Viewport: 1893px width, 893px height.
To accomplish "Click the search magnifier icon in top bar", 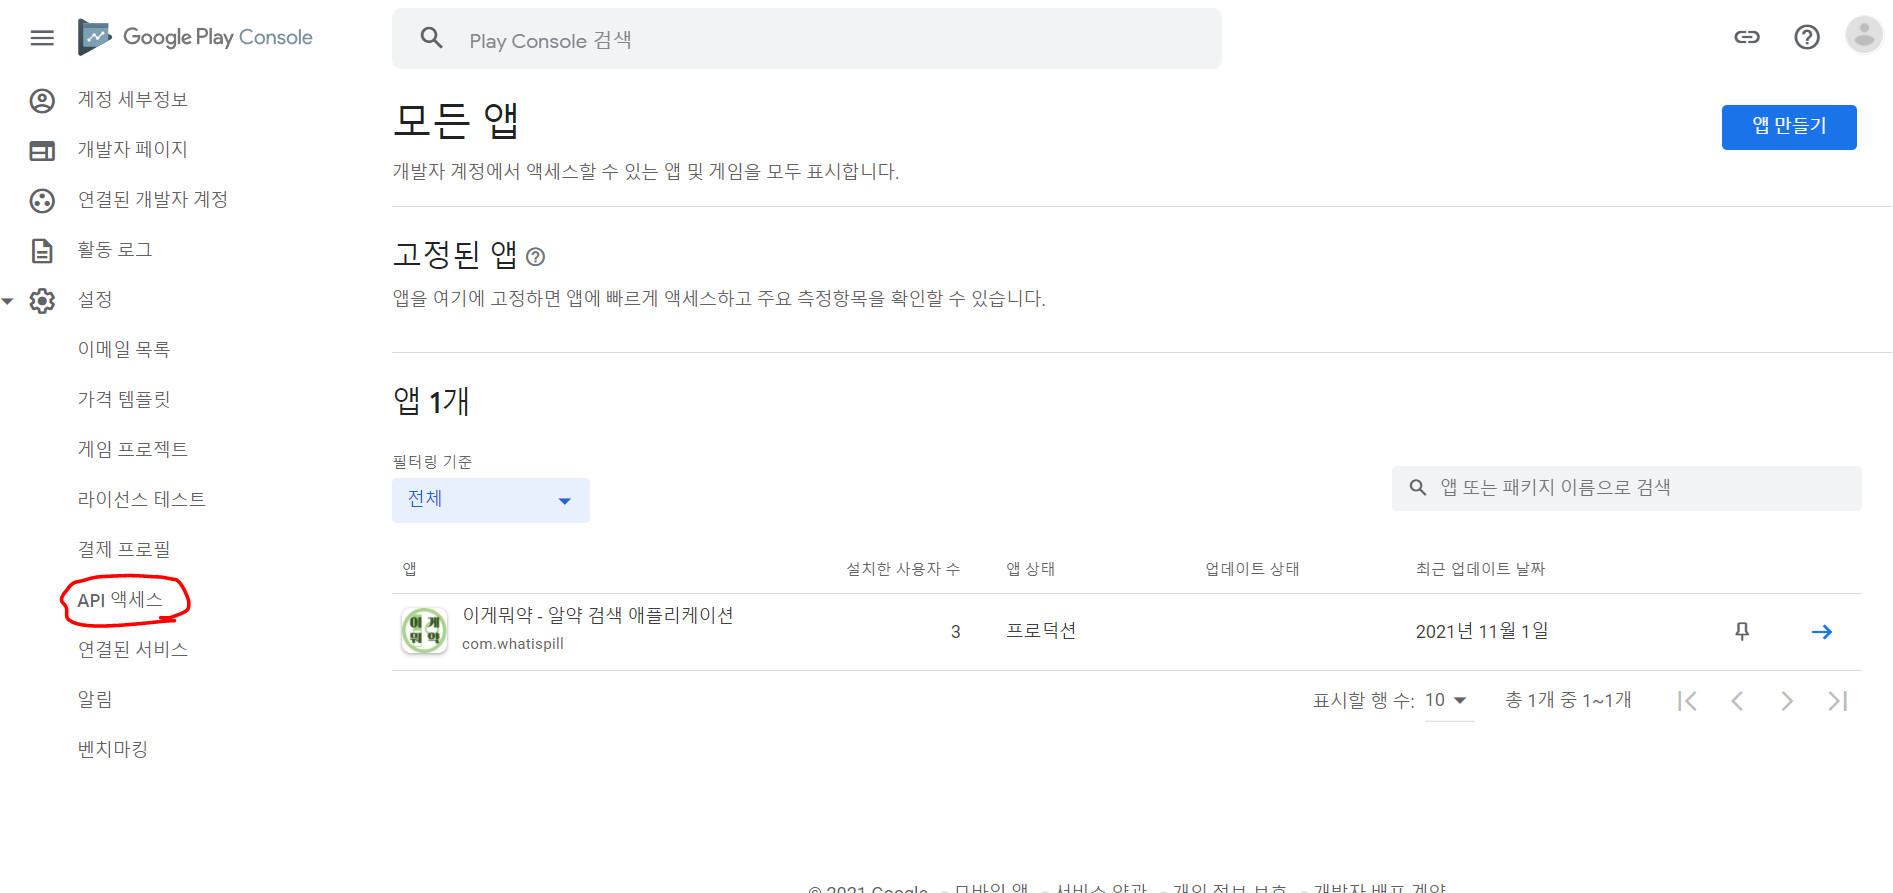I will [432, 38].
